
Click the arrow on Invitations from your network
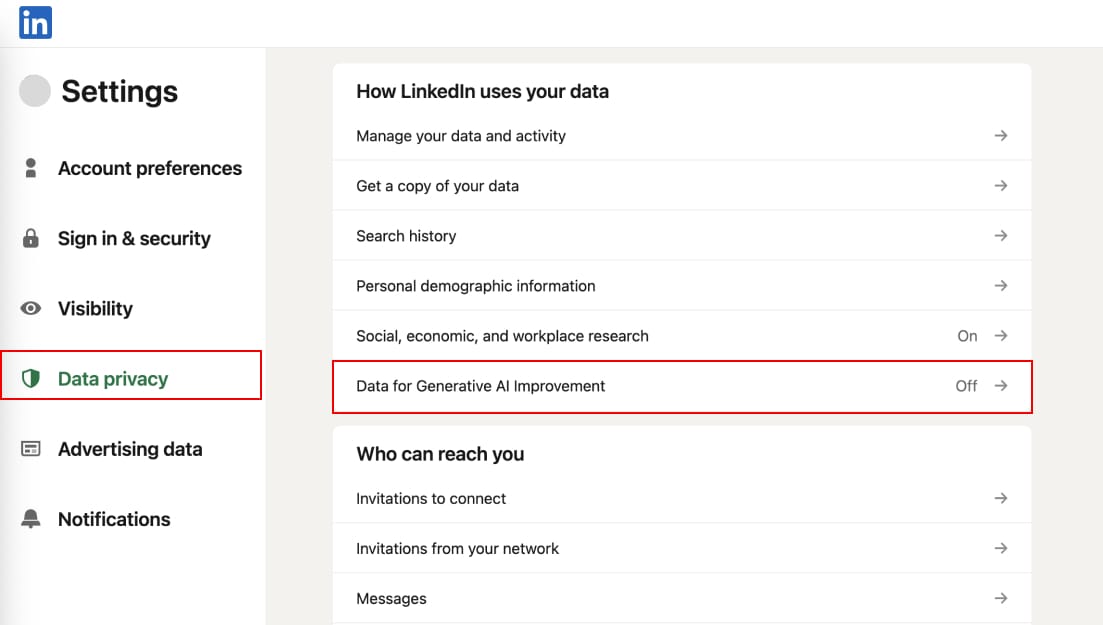point(1001,548)
